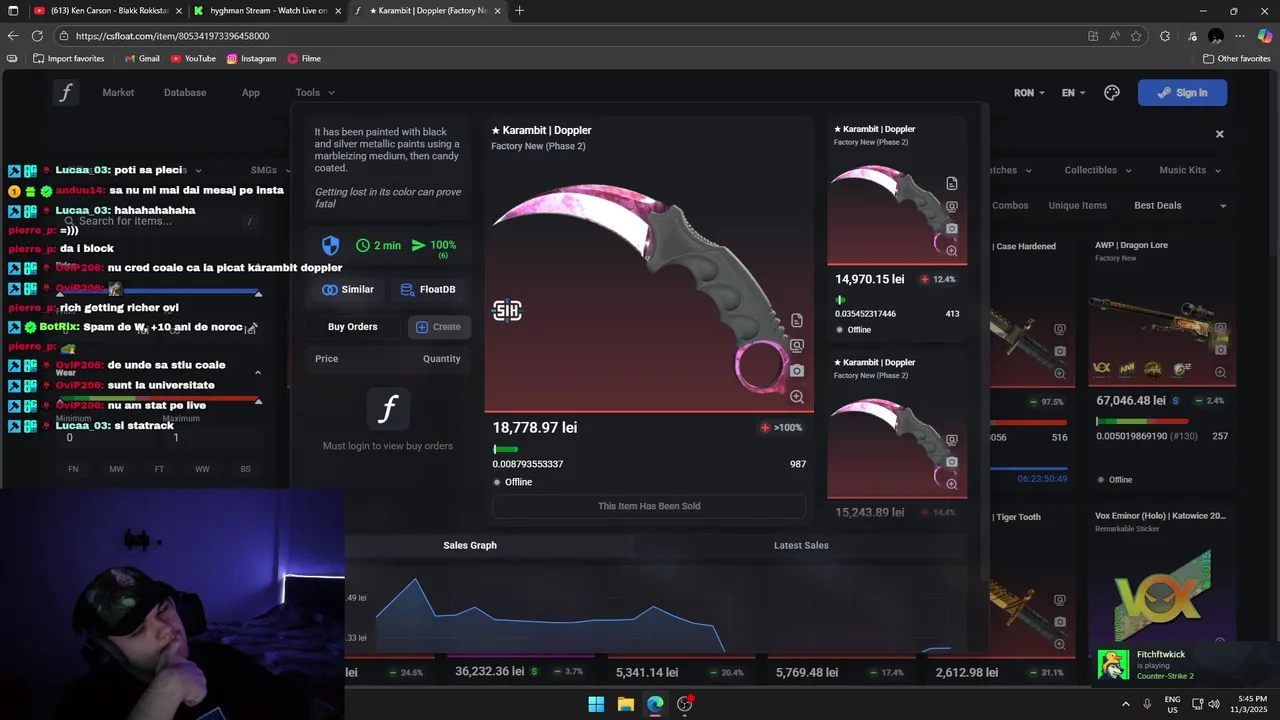This screenshot has height=720, width=1280.
Task: Click camera icon on 15,243.89 lei Karambit
Action: tap(952, 462)
